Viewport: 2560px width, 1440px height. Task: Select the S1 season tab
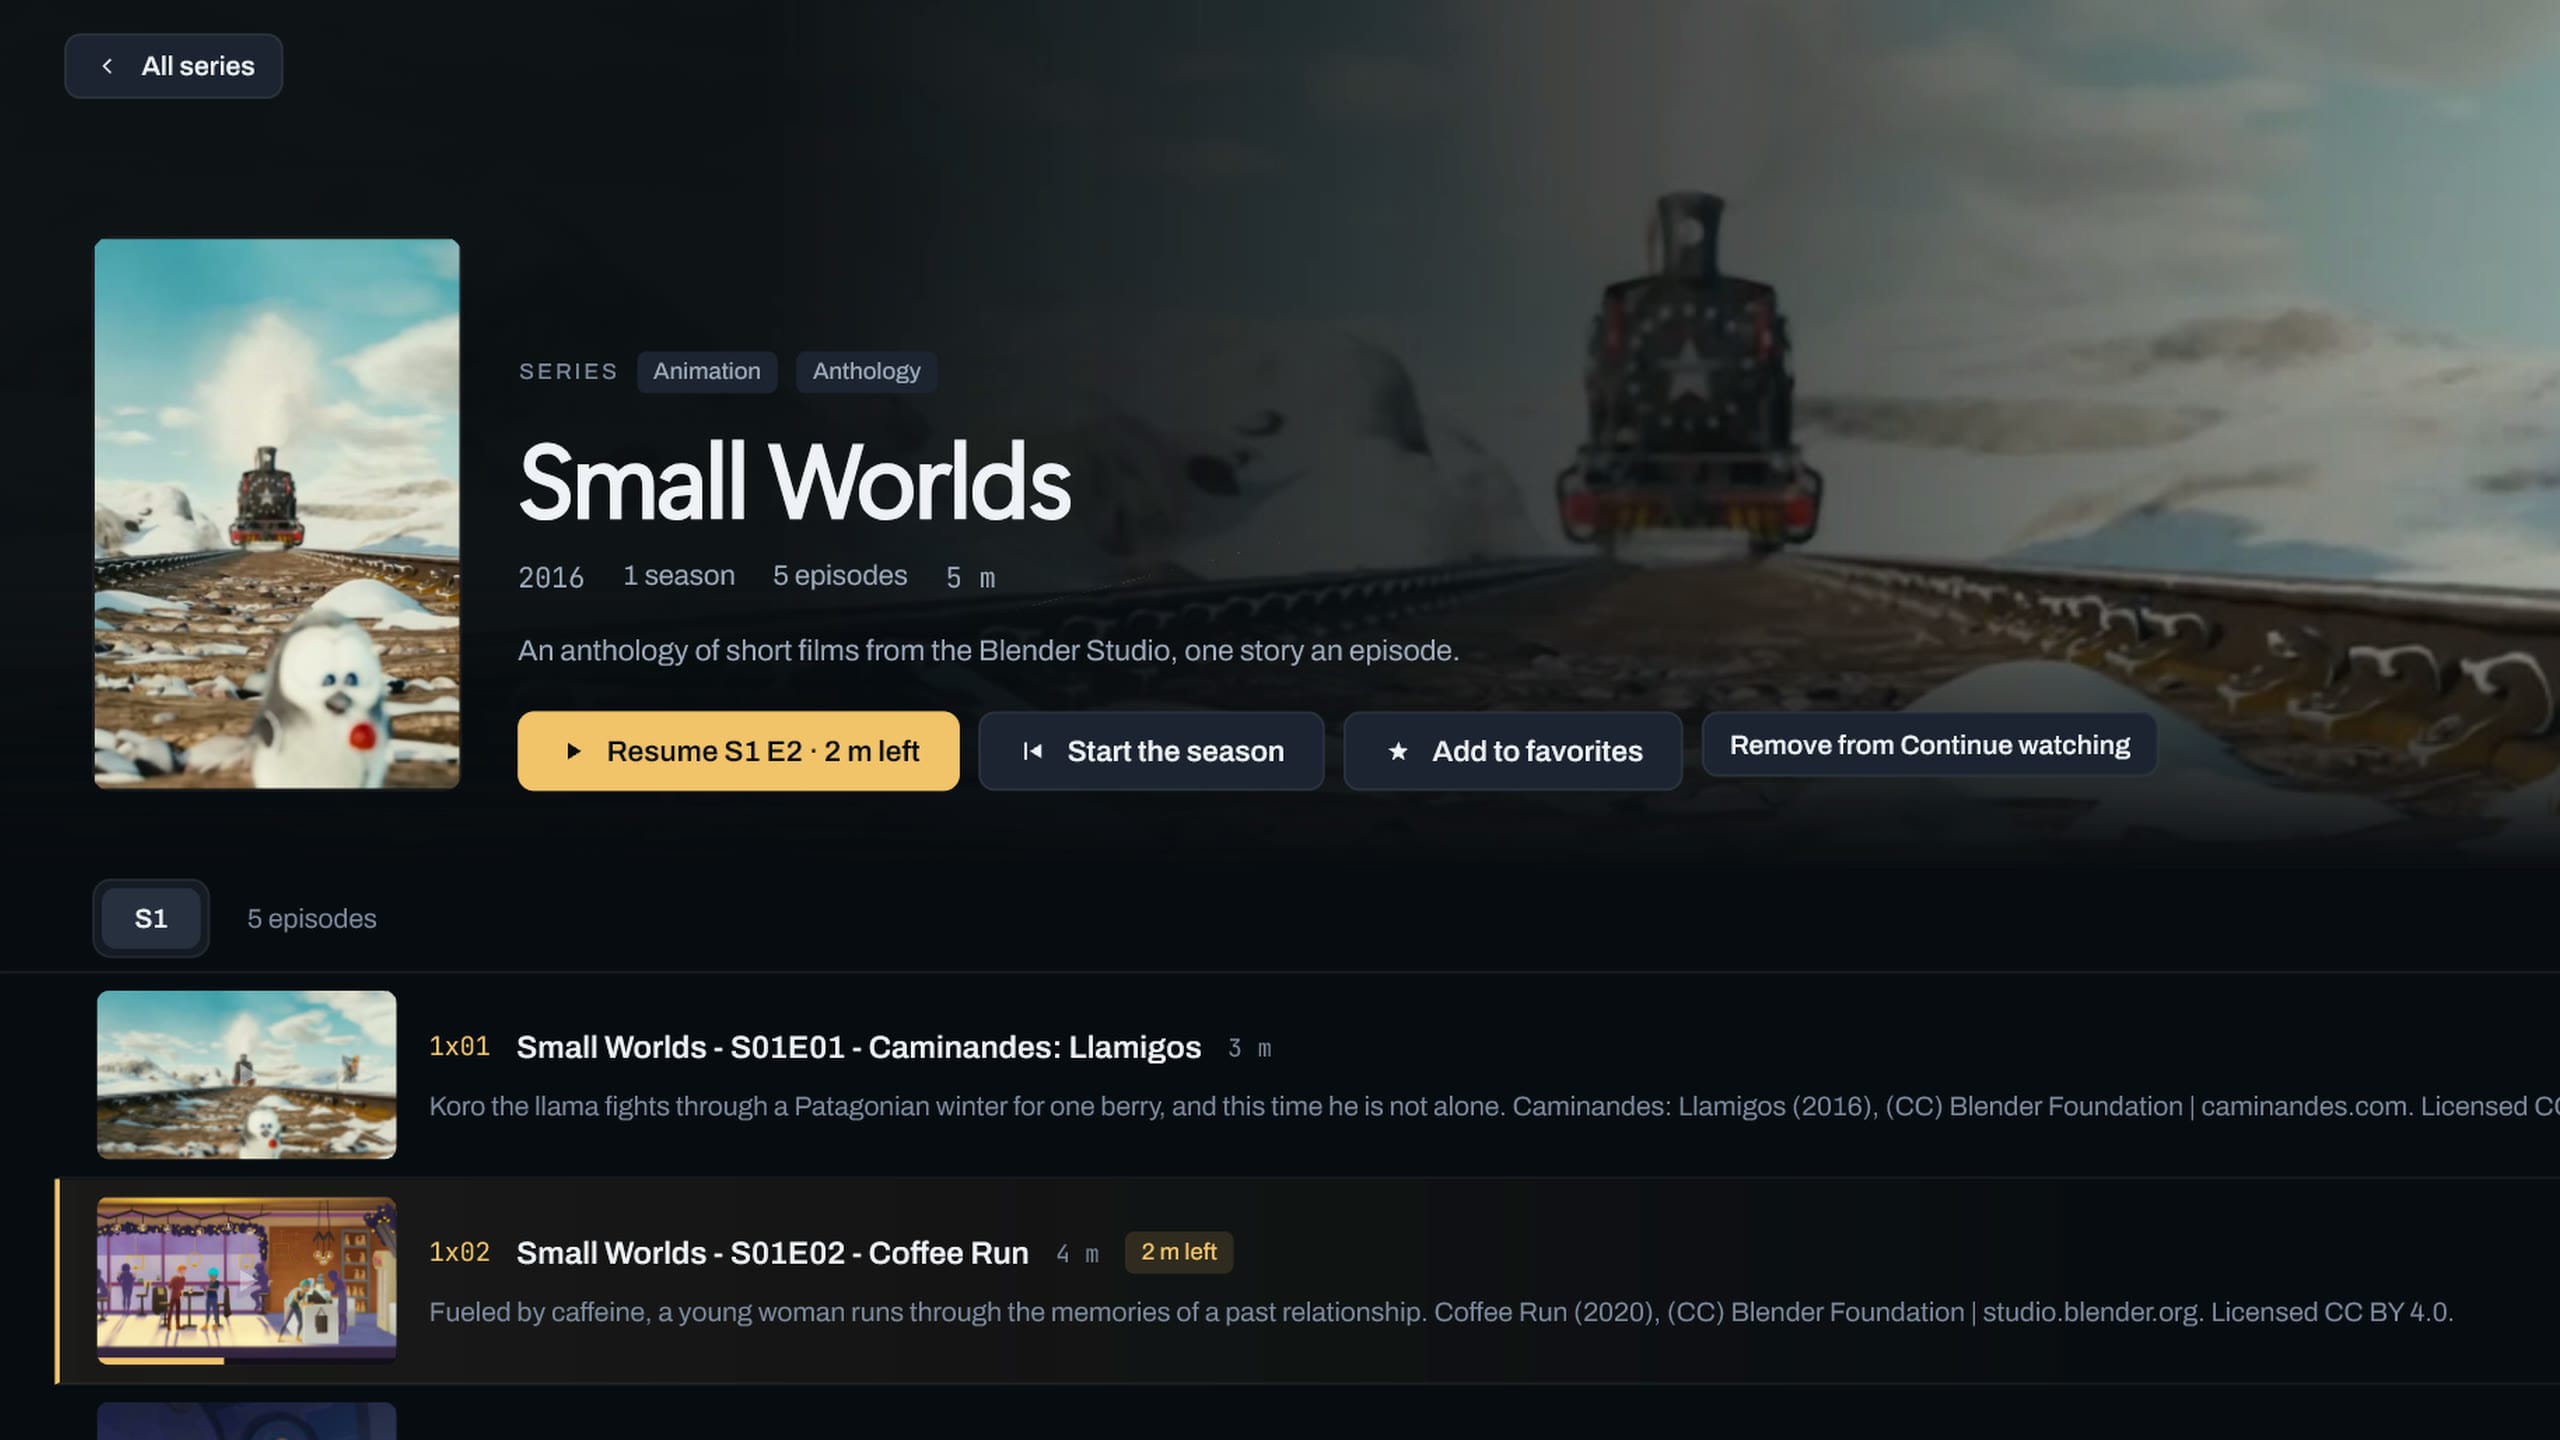(x=151, y=918)
